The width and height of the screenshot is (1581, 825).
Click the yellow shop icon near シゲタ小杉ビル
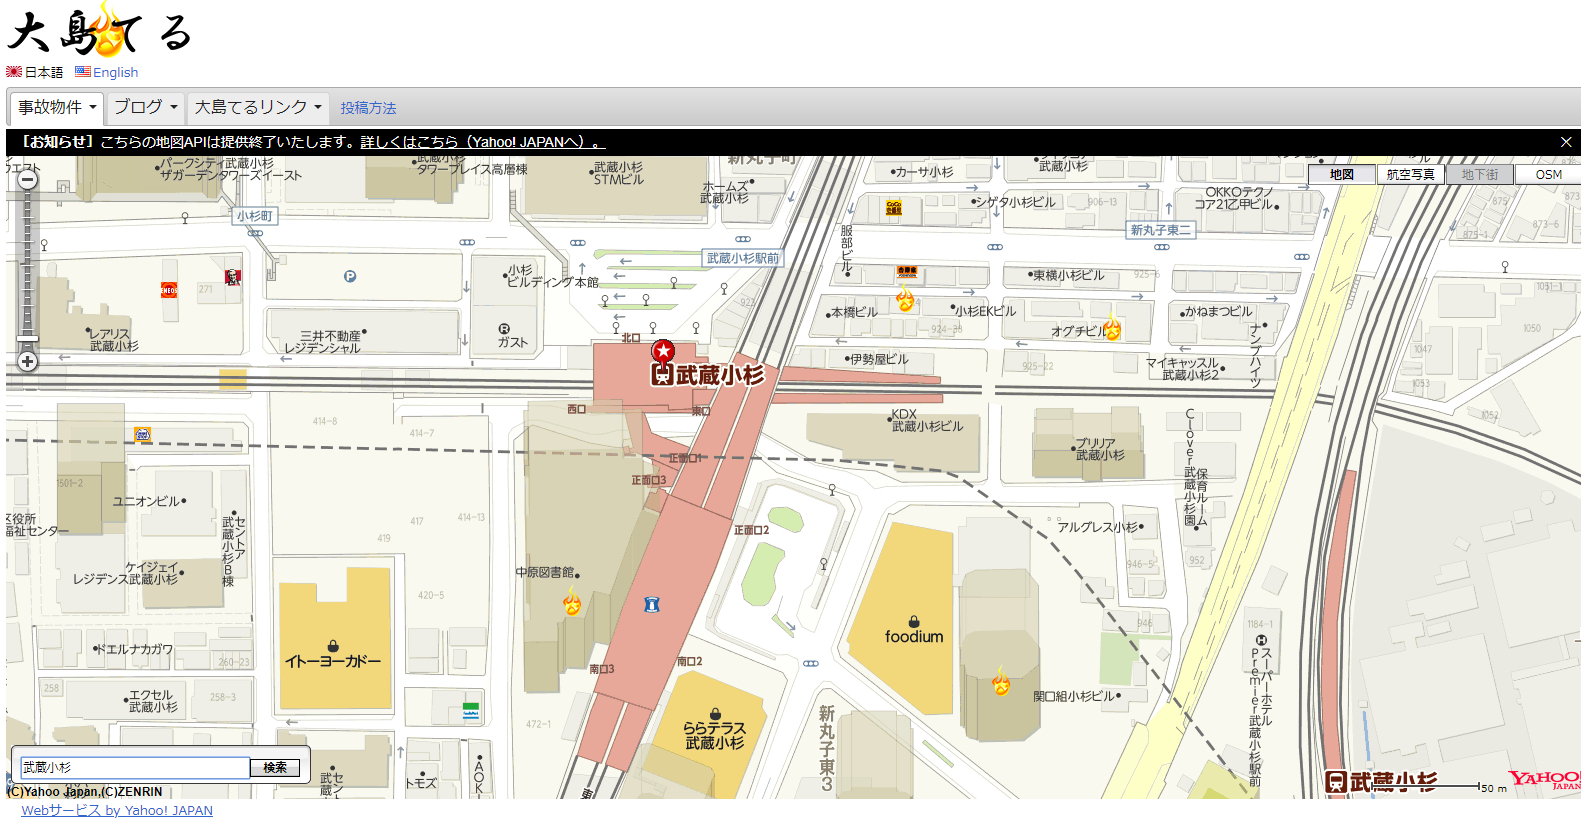tap(893, 207)
